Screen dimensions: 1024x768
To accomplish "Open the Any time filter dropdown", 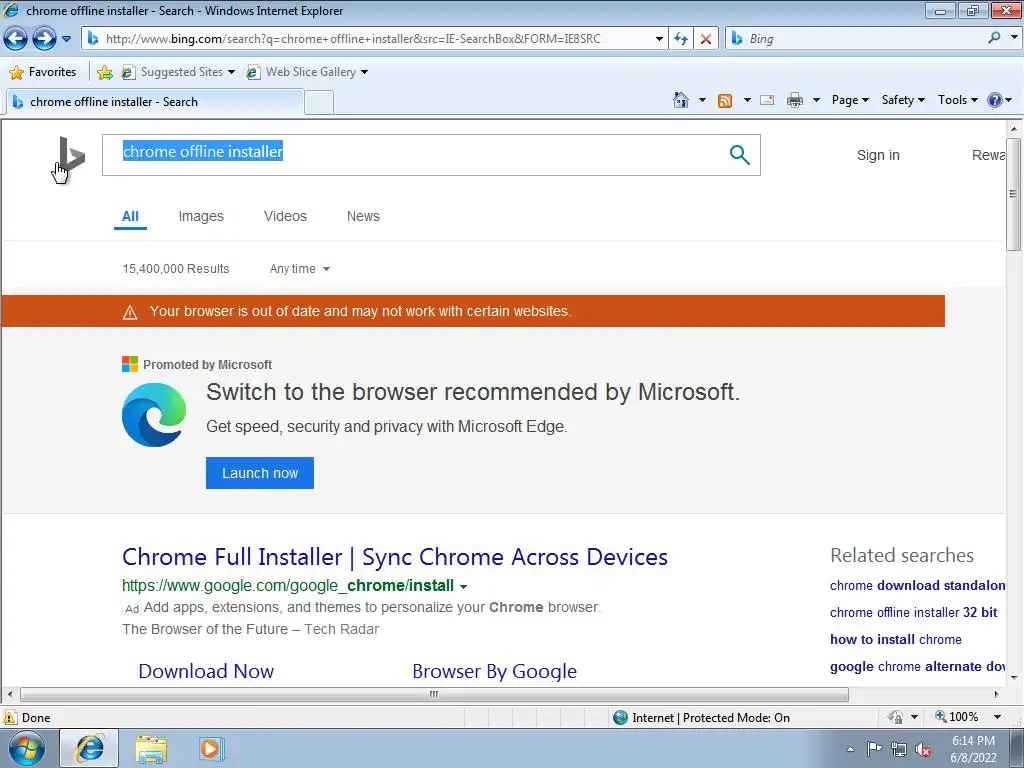I will (x=300, y=269).
